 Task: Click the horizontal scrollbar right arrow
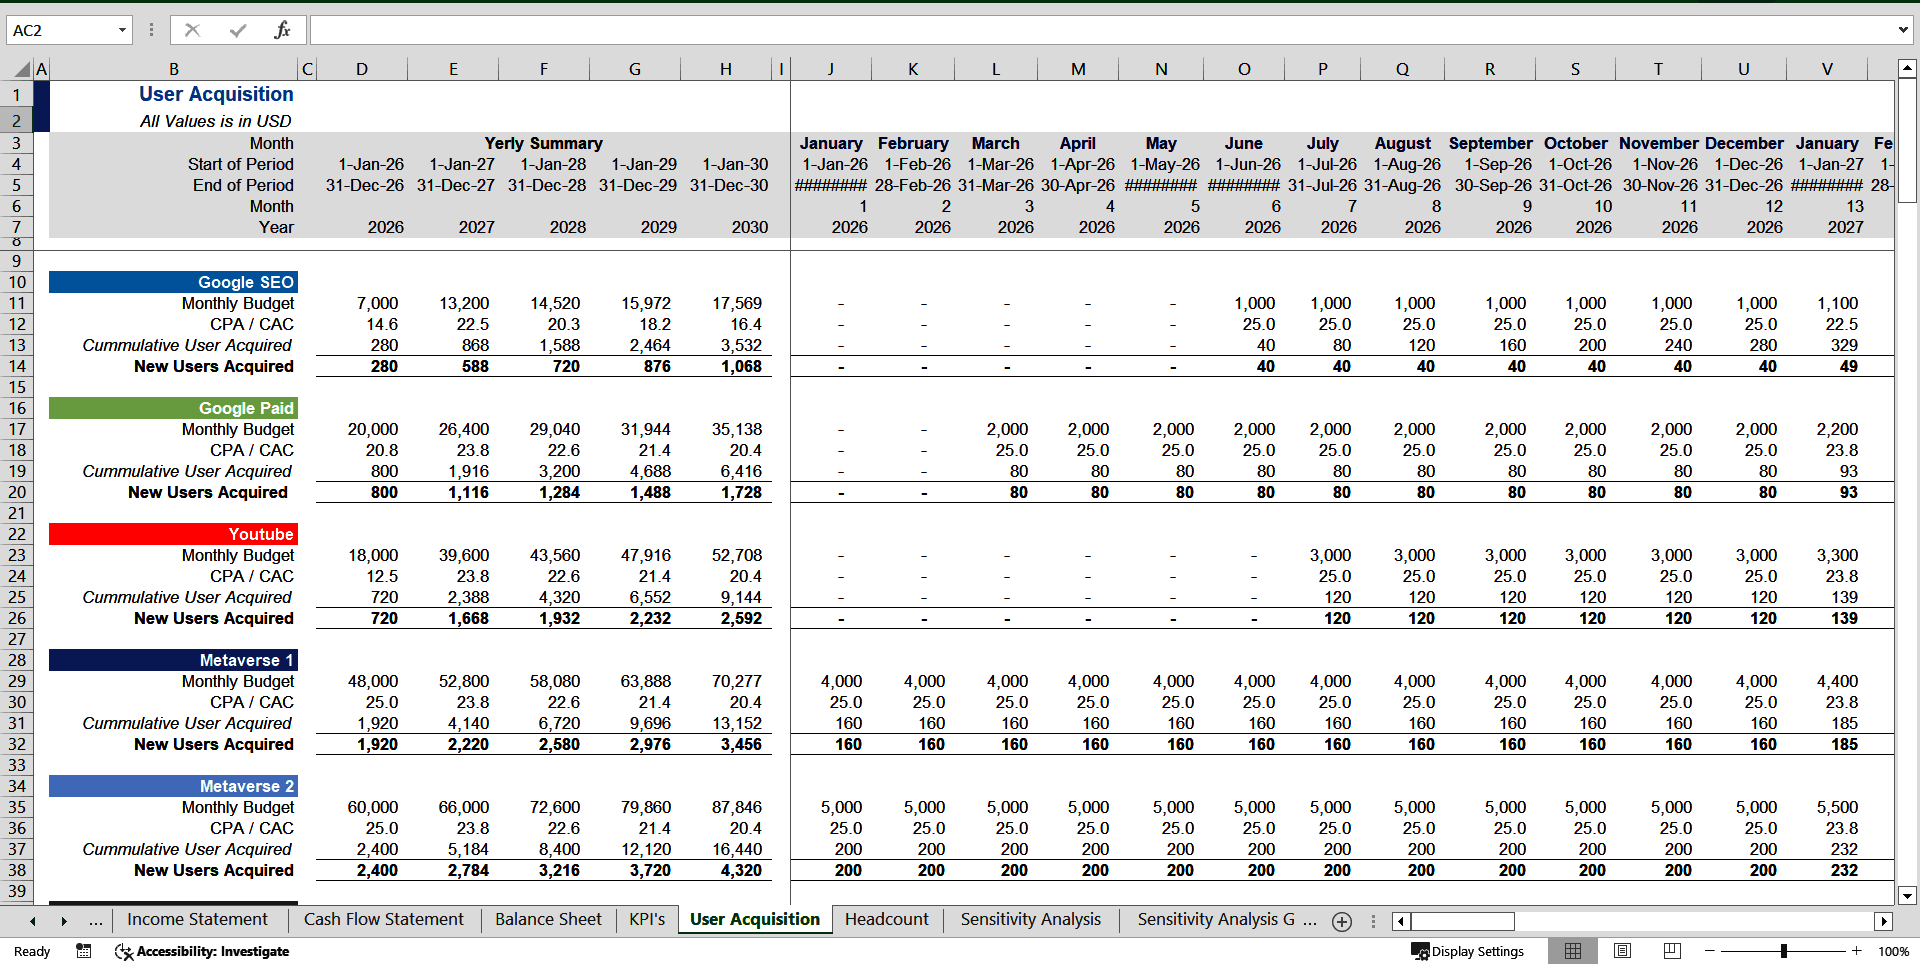(1884, 921)
